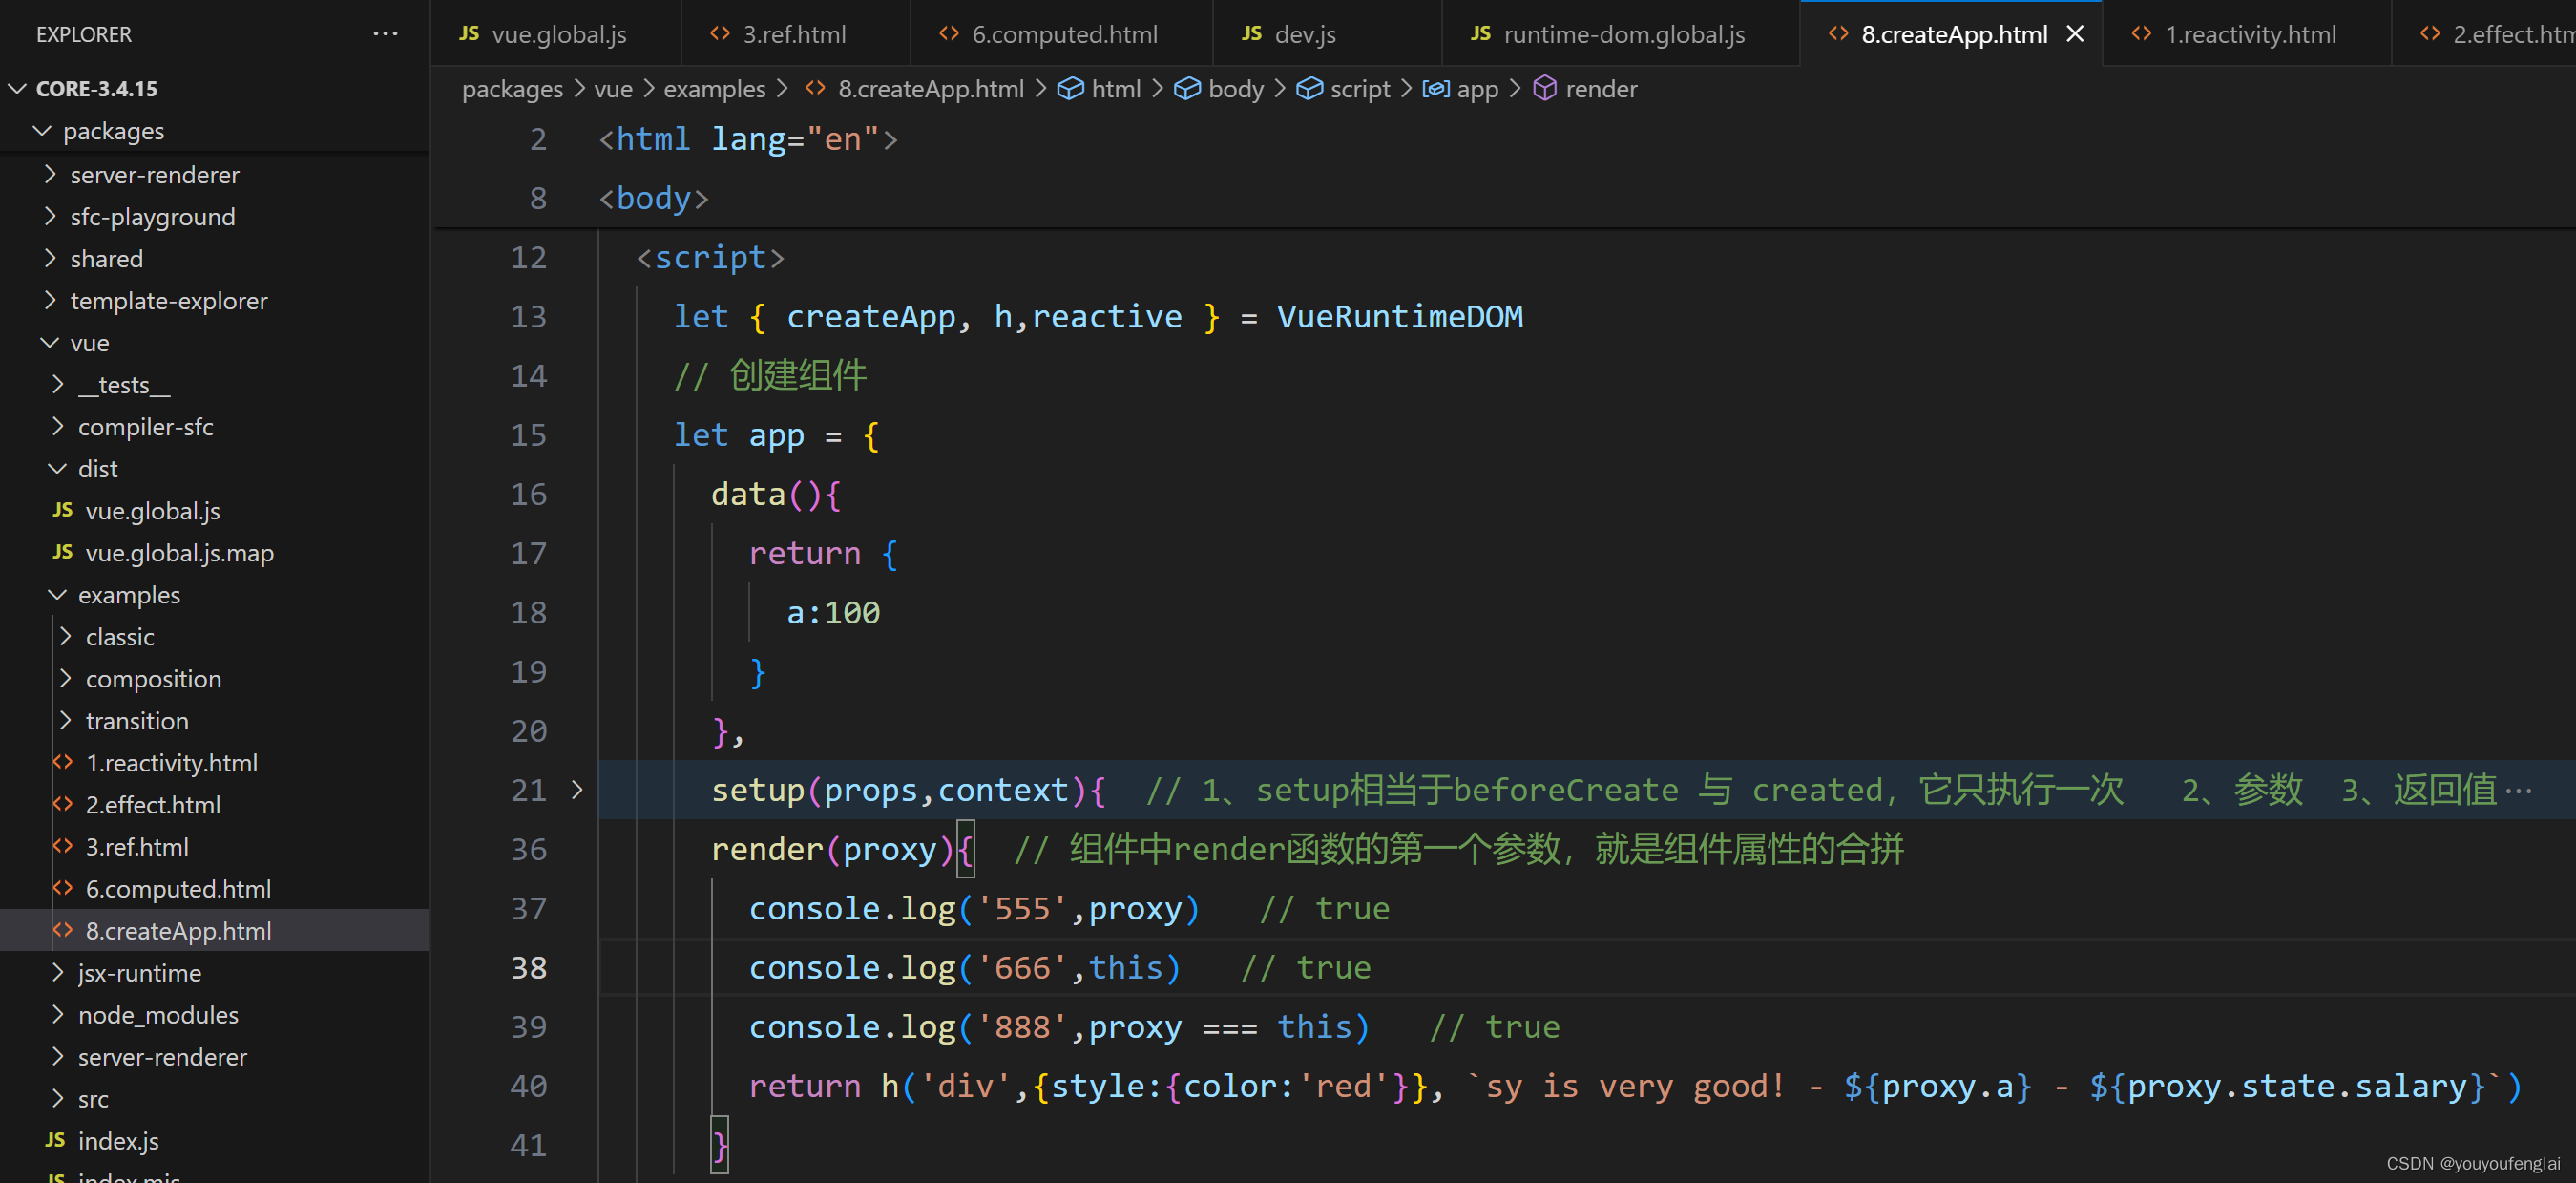Unfold the collapsed setup function at line 21
This screenshot has width=2576, height=1183.
[577, 790]
